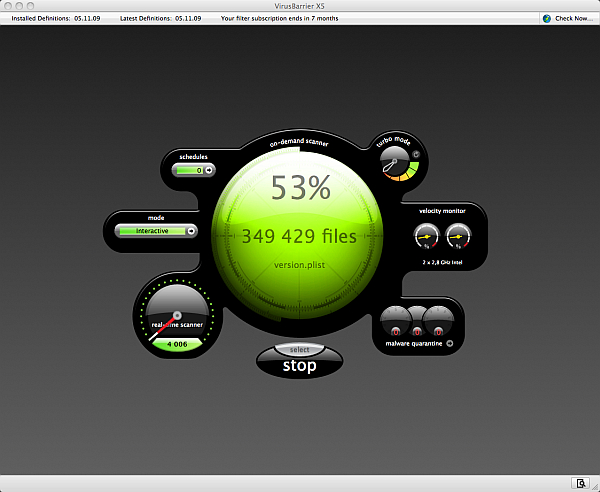The image size is (600, 492).
Task: Click 'Installed Definitions: 05.11.09' text
Action: tap(56, 18)
